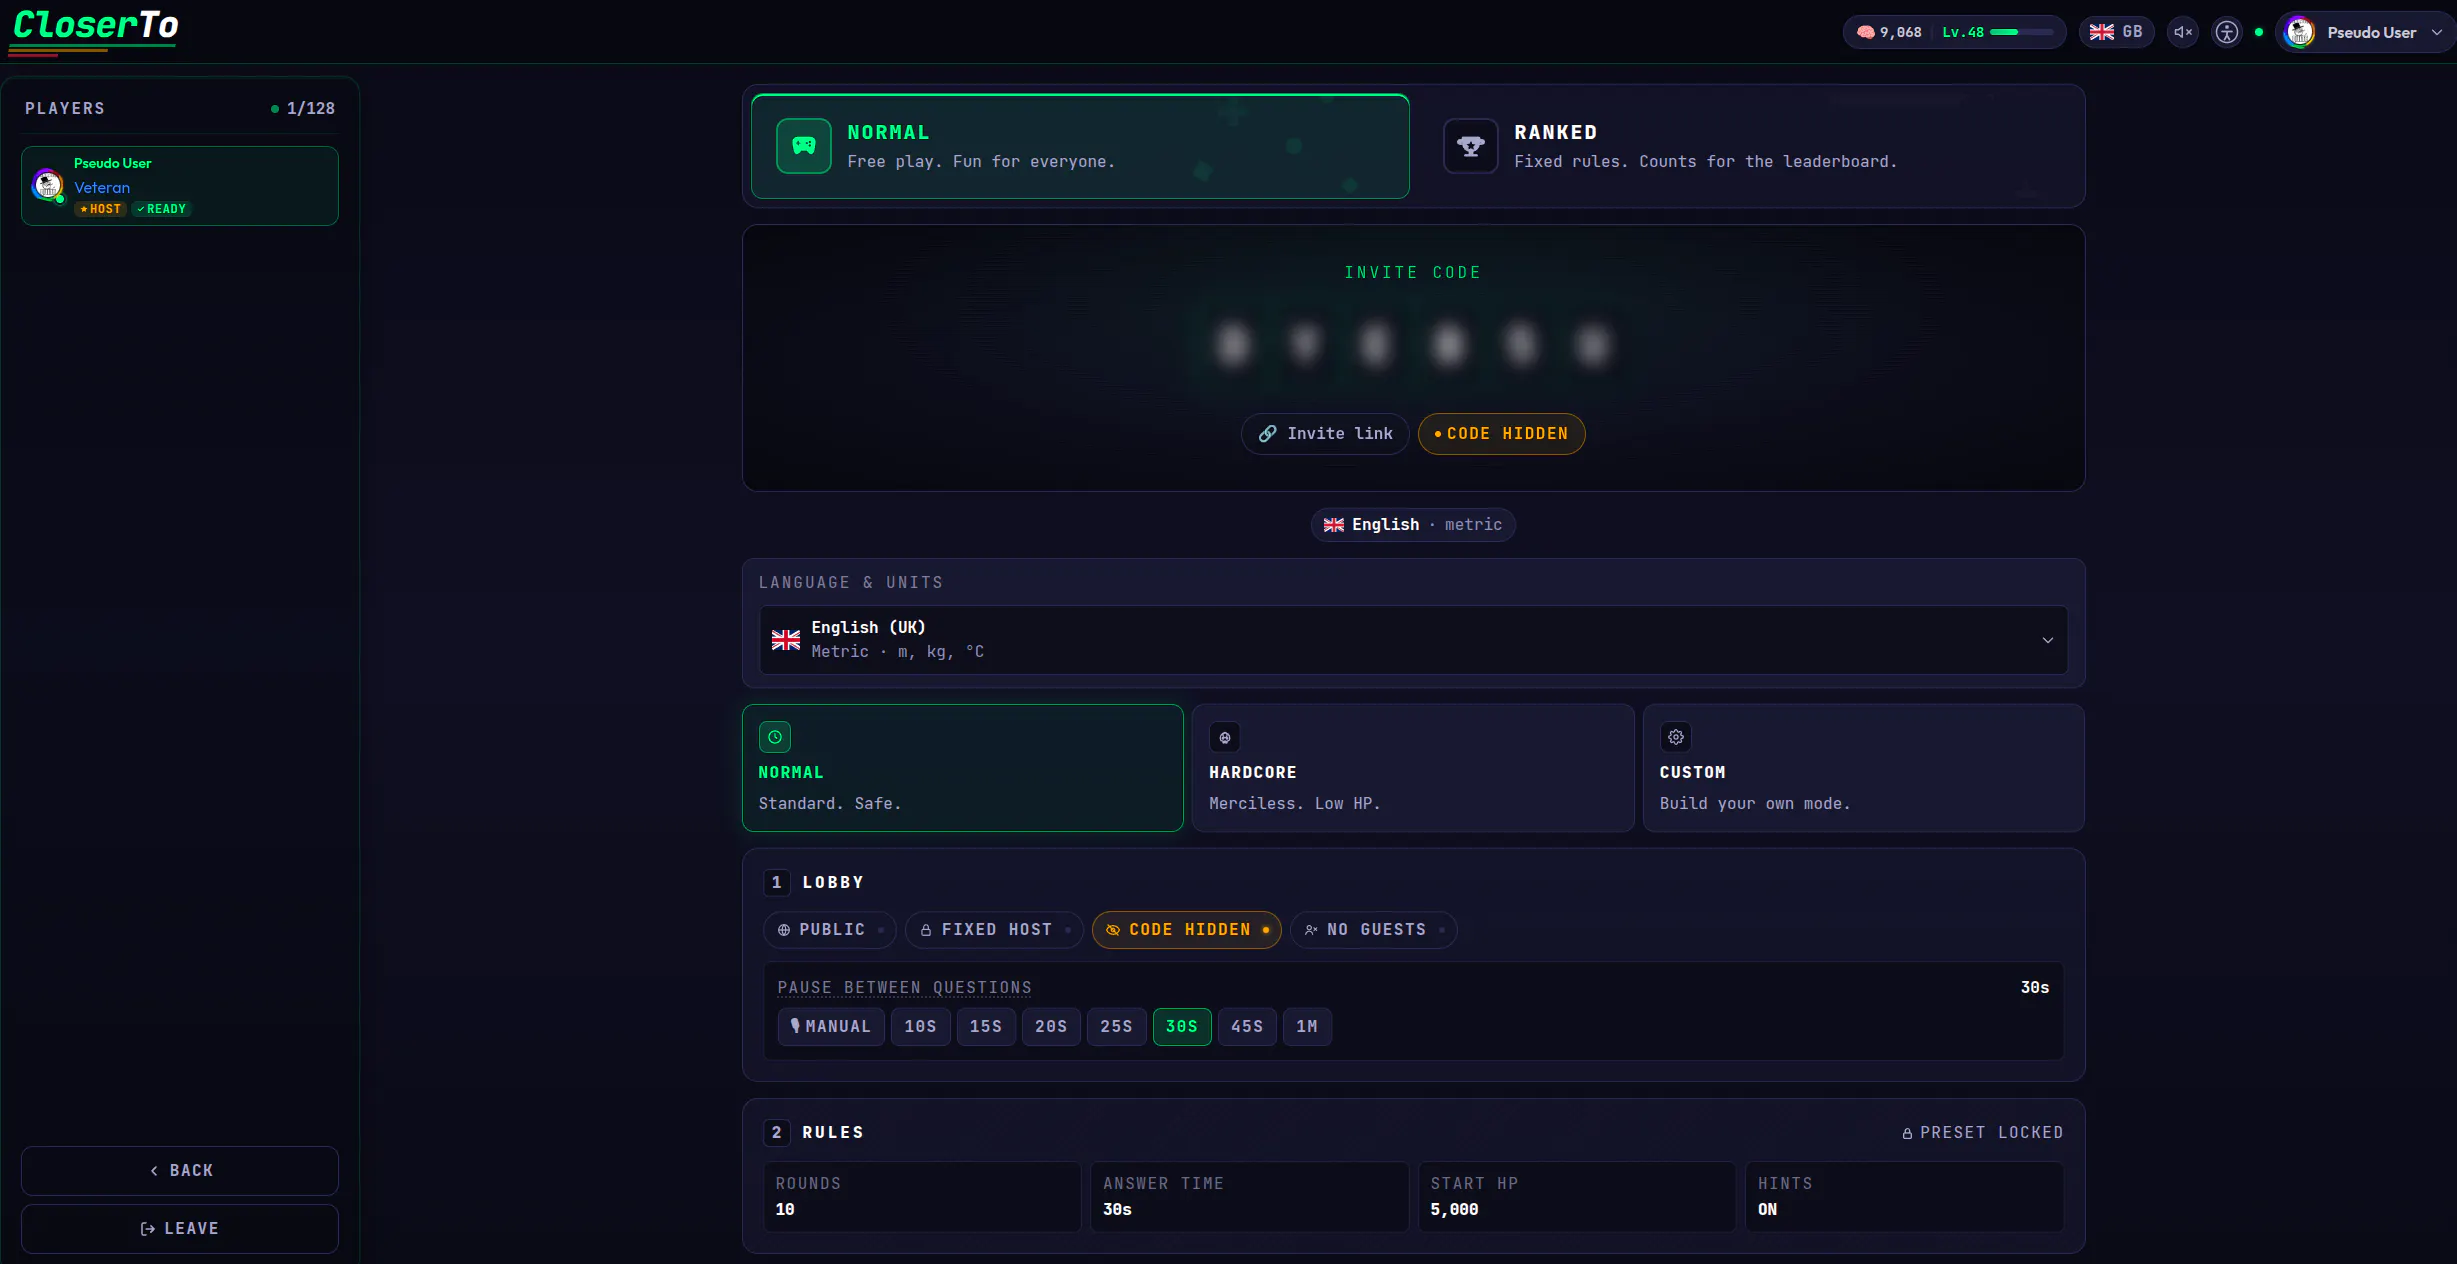Set pause between questions to 20S

pyautogui.click(x=1051, y=1027)
